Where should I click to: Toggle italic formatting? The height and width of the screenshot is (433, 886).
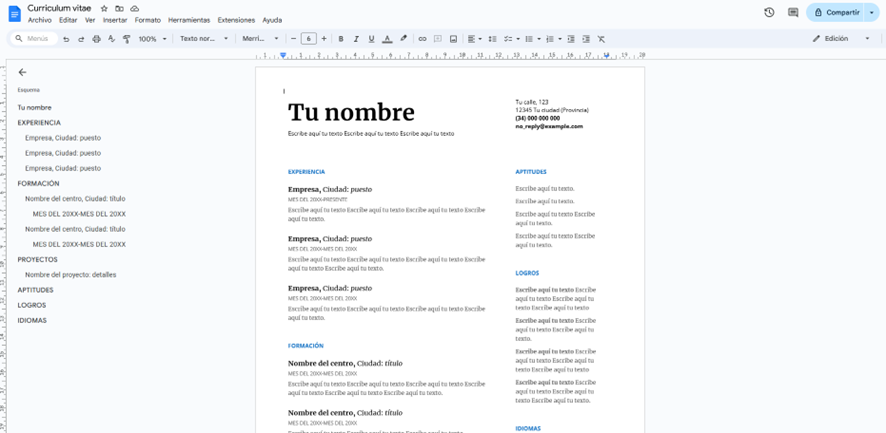356,39
